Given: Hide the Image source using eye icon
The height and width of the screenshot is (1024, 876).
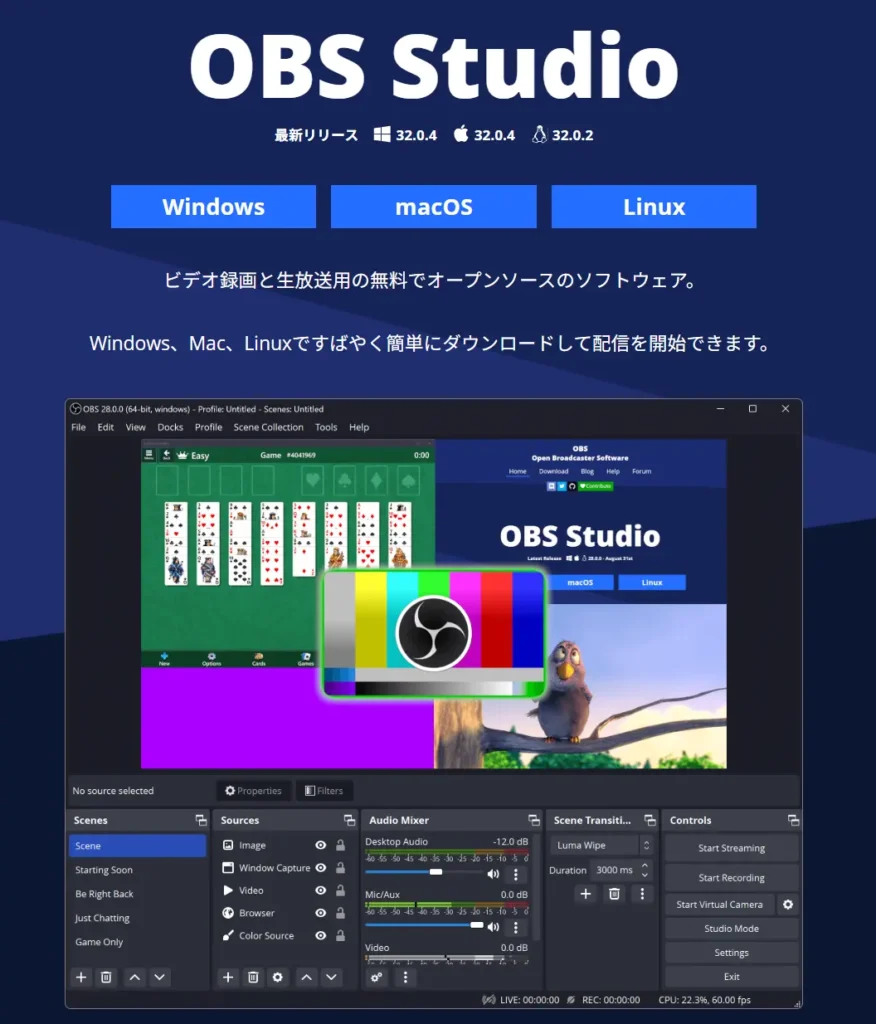Looking at the screenshot, I should pyautogui.click(x=320, y=845).
